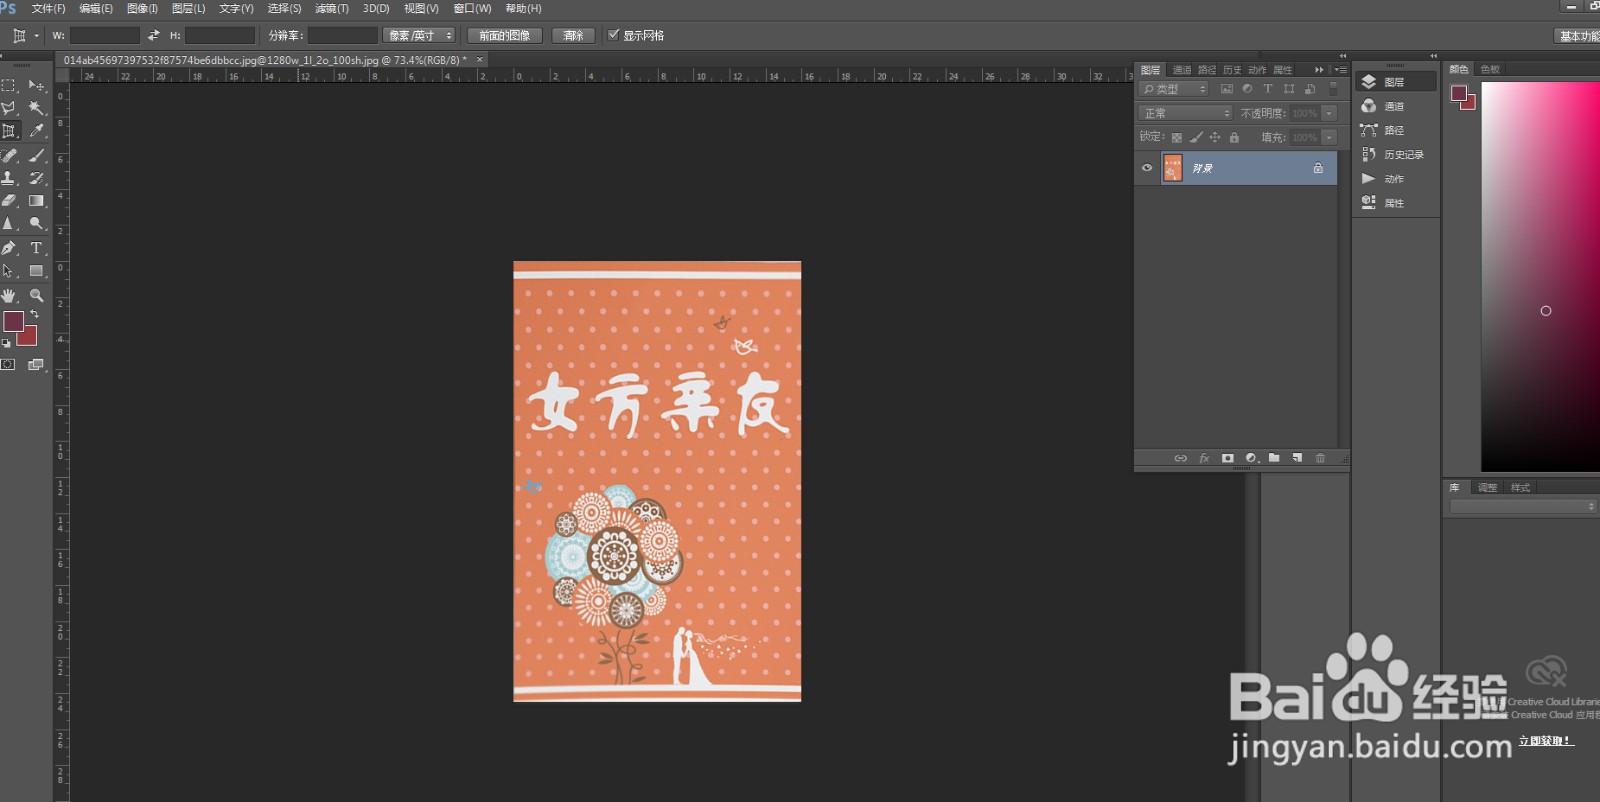Toggle lock all

point(1234,137)
